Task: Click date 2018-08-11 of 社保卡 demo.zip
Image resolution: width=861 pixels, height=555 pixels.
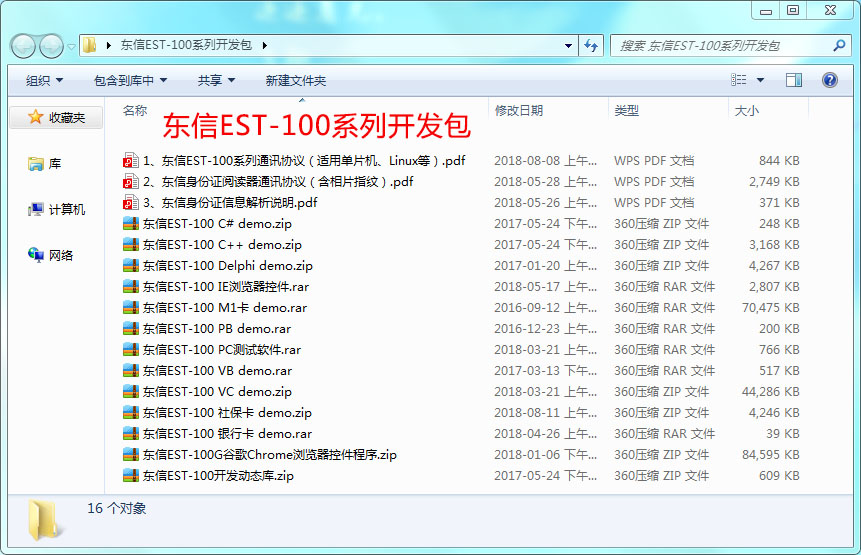Action: pyautogui.click(x=545, y=412)
